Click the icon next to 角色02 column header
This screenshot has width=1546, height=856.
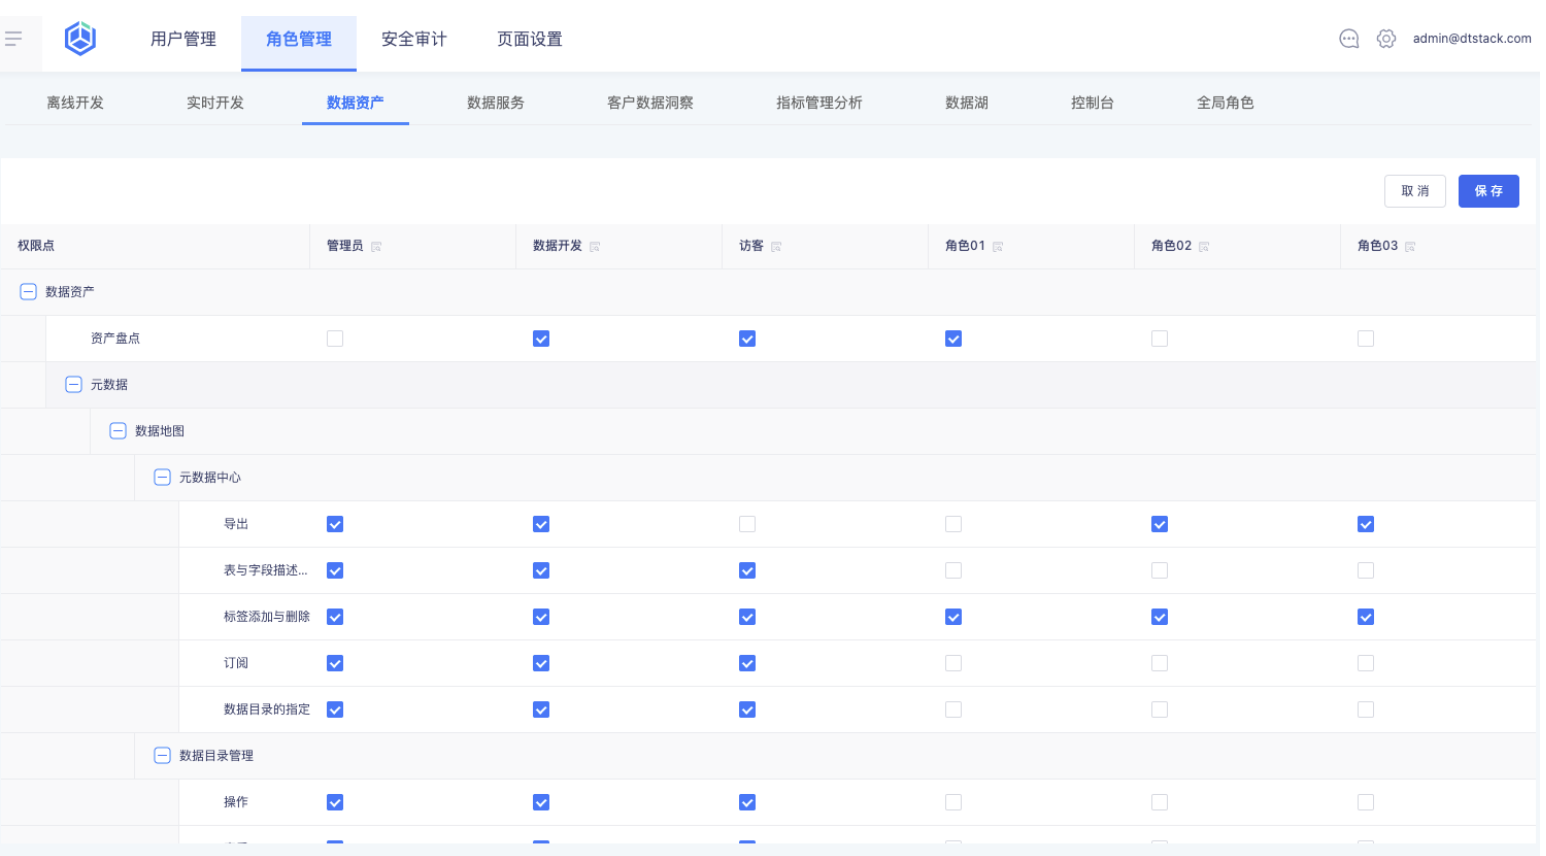(x=1204, y=247)
